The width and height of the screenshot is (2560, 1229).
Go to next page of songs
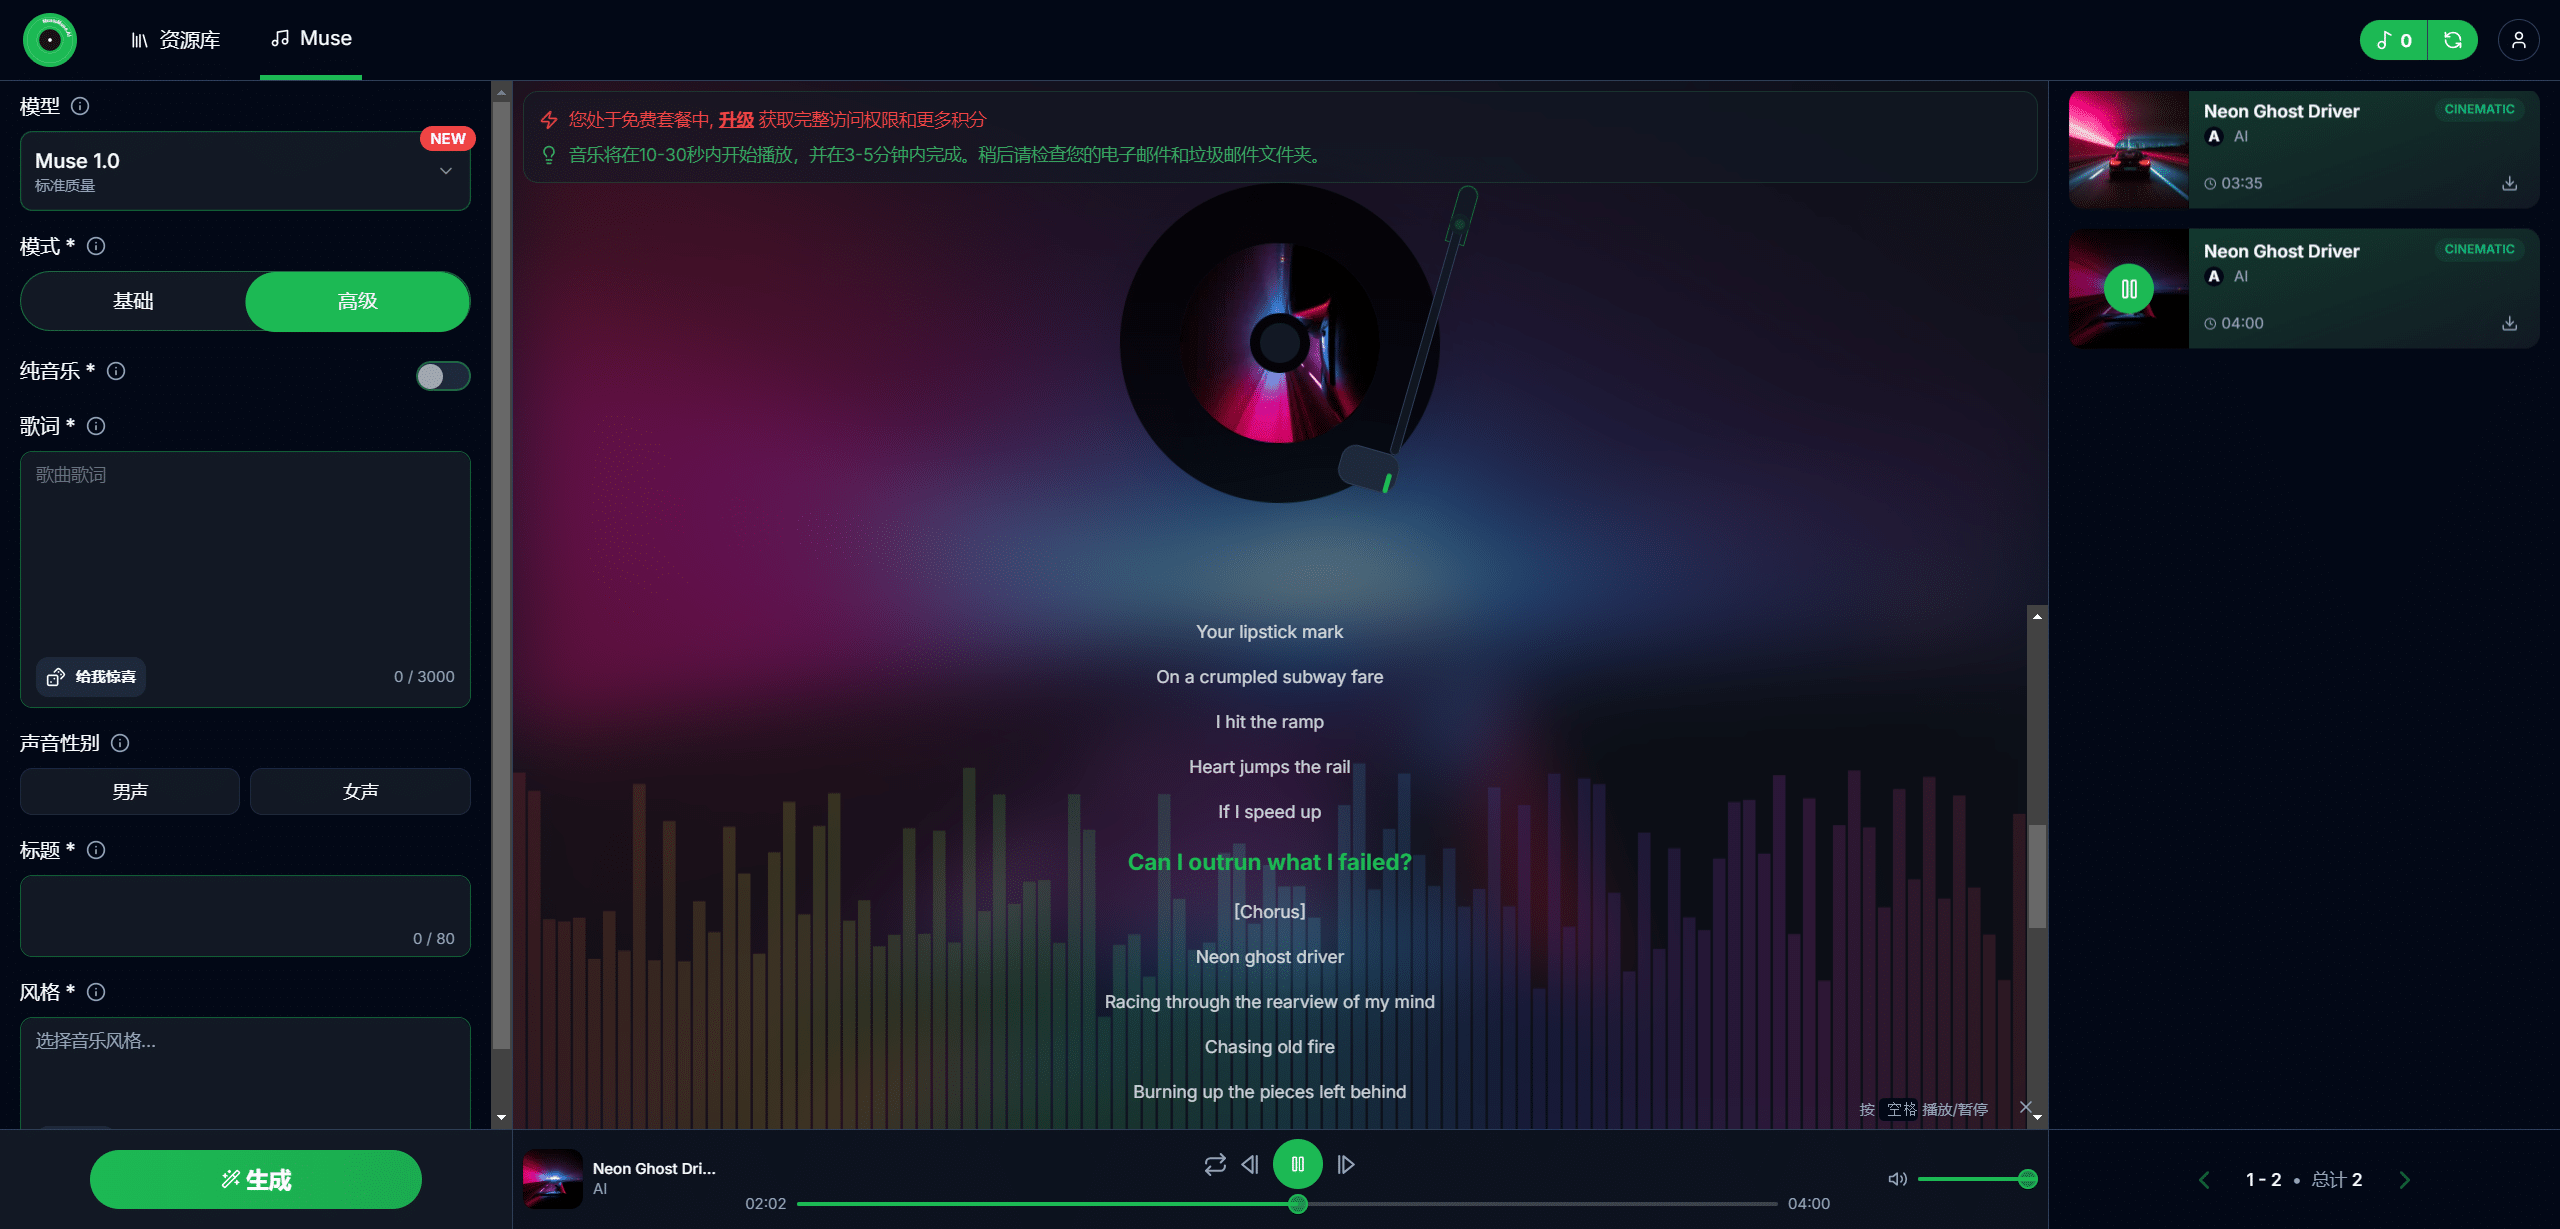pyautogui.click(x=2405, y=1179)
